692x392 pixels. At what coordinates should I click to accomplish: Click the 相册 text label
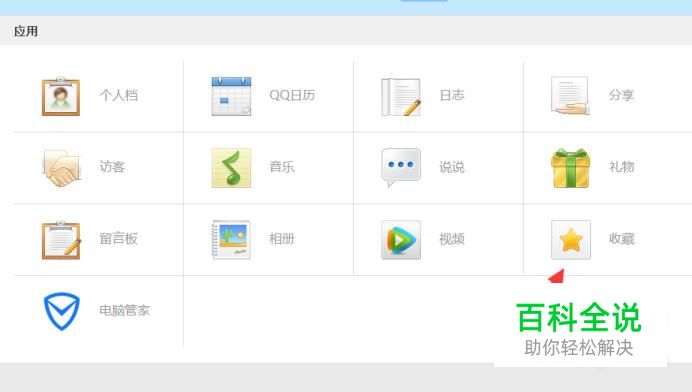tap(282, 239)
